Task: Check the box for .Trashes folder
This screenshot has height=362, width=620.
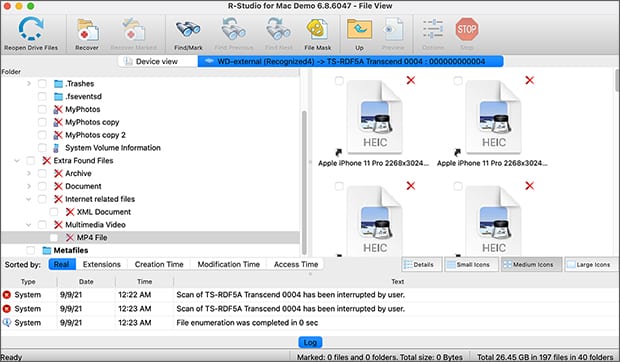Action: (x=42, y=84)
